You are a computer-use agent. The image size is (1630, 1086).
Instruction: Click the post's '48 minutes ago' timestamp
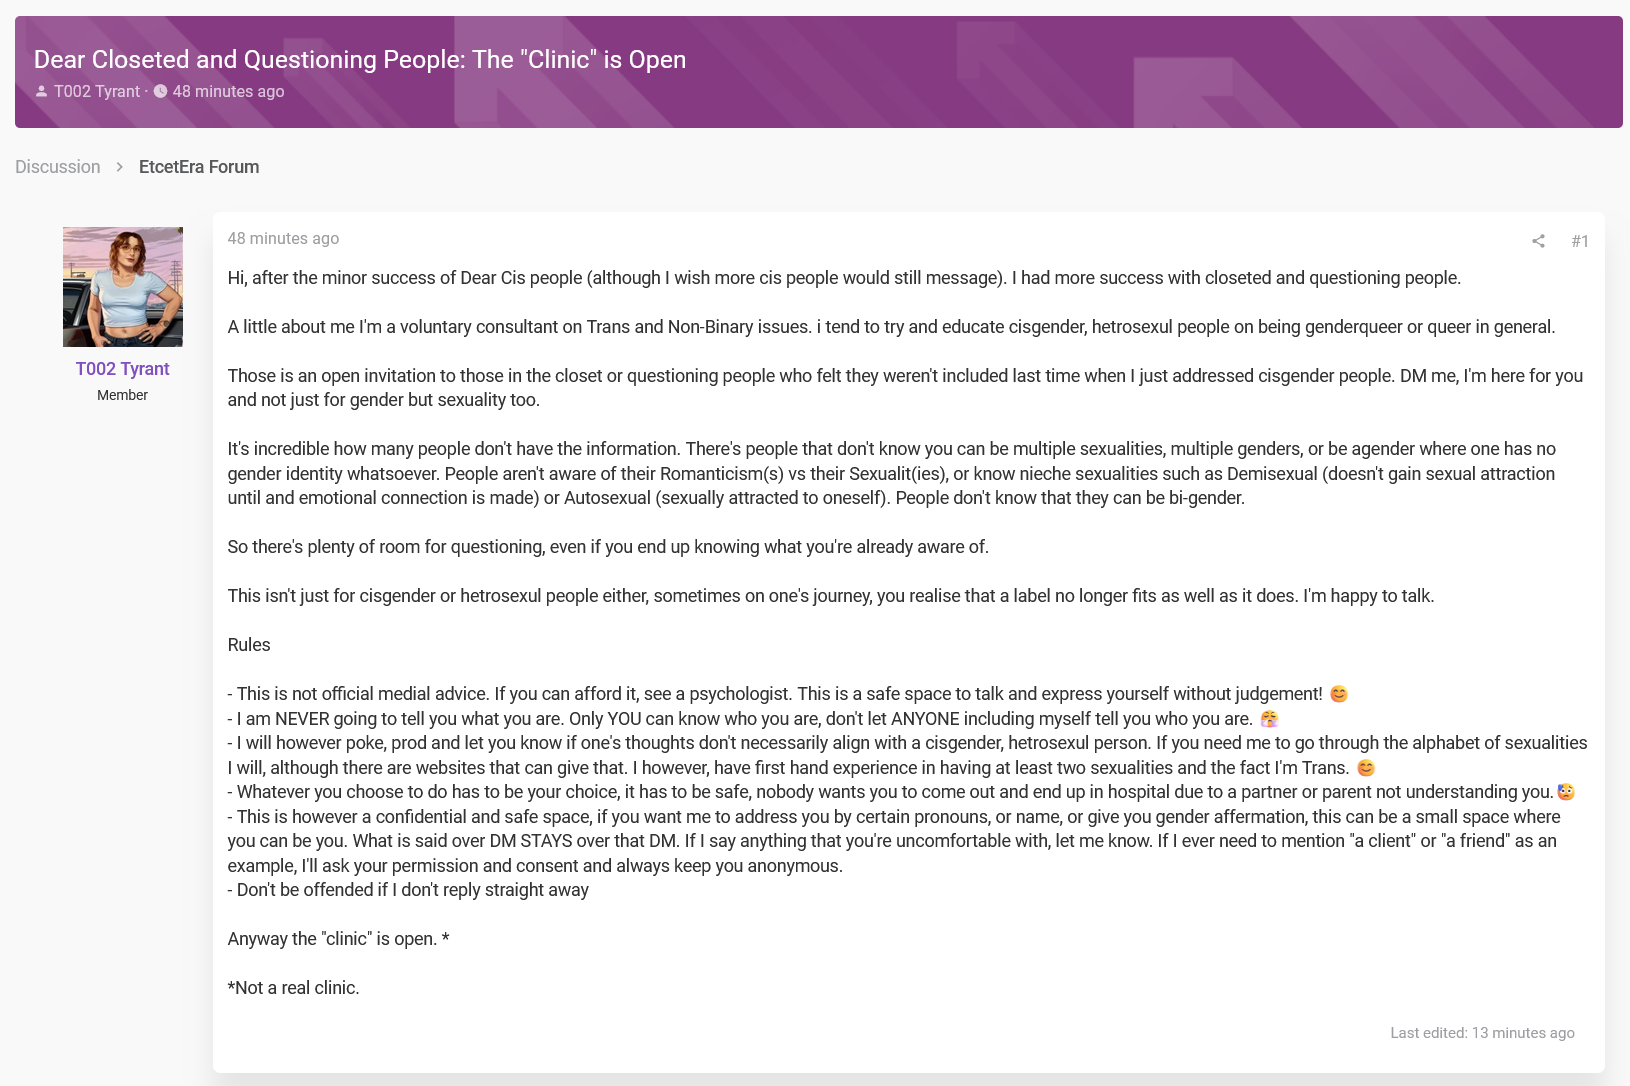pos(283,239)
